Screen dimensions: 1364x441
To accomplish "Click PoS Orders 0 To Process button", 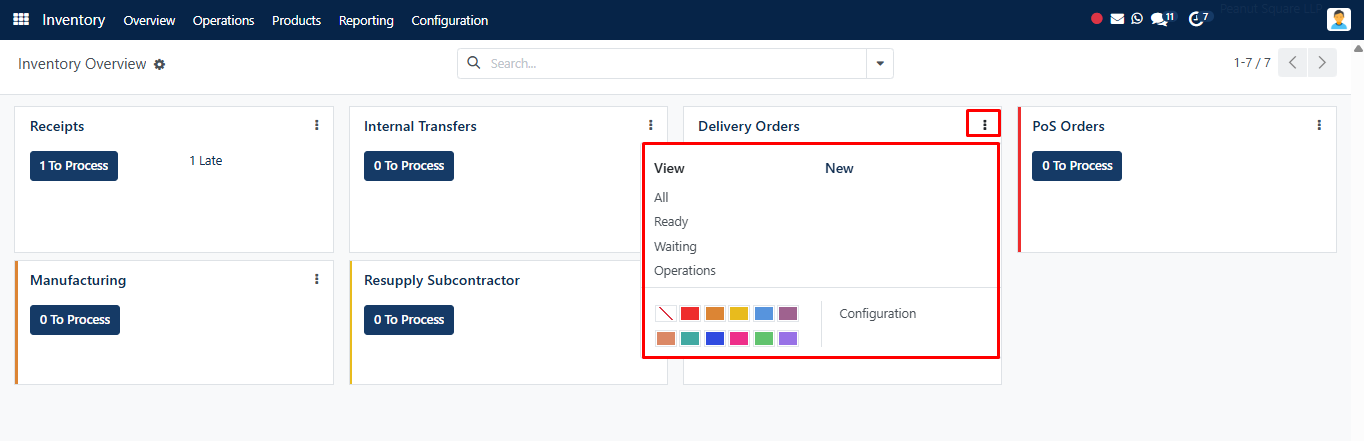I will 1077,166.
